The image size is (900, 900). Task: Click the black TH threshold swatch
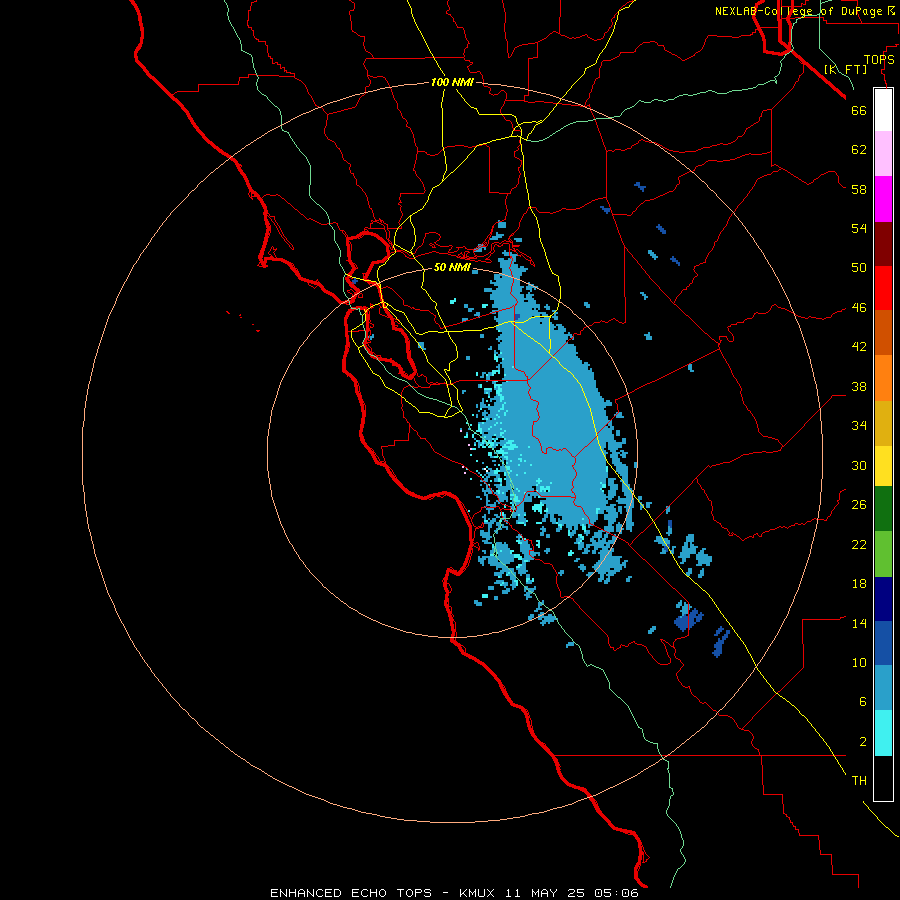pyautogui.click(x=883, y=778)
